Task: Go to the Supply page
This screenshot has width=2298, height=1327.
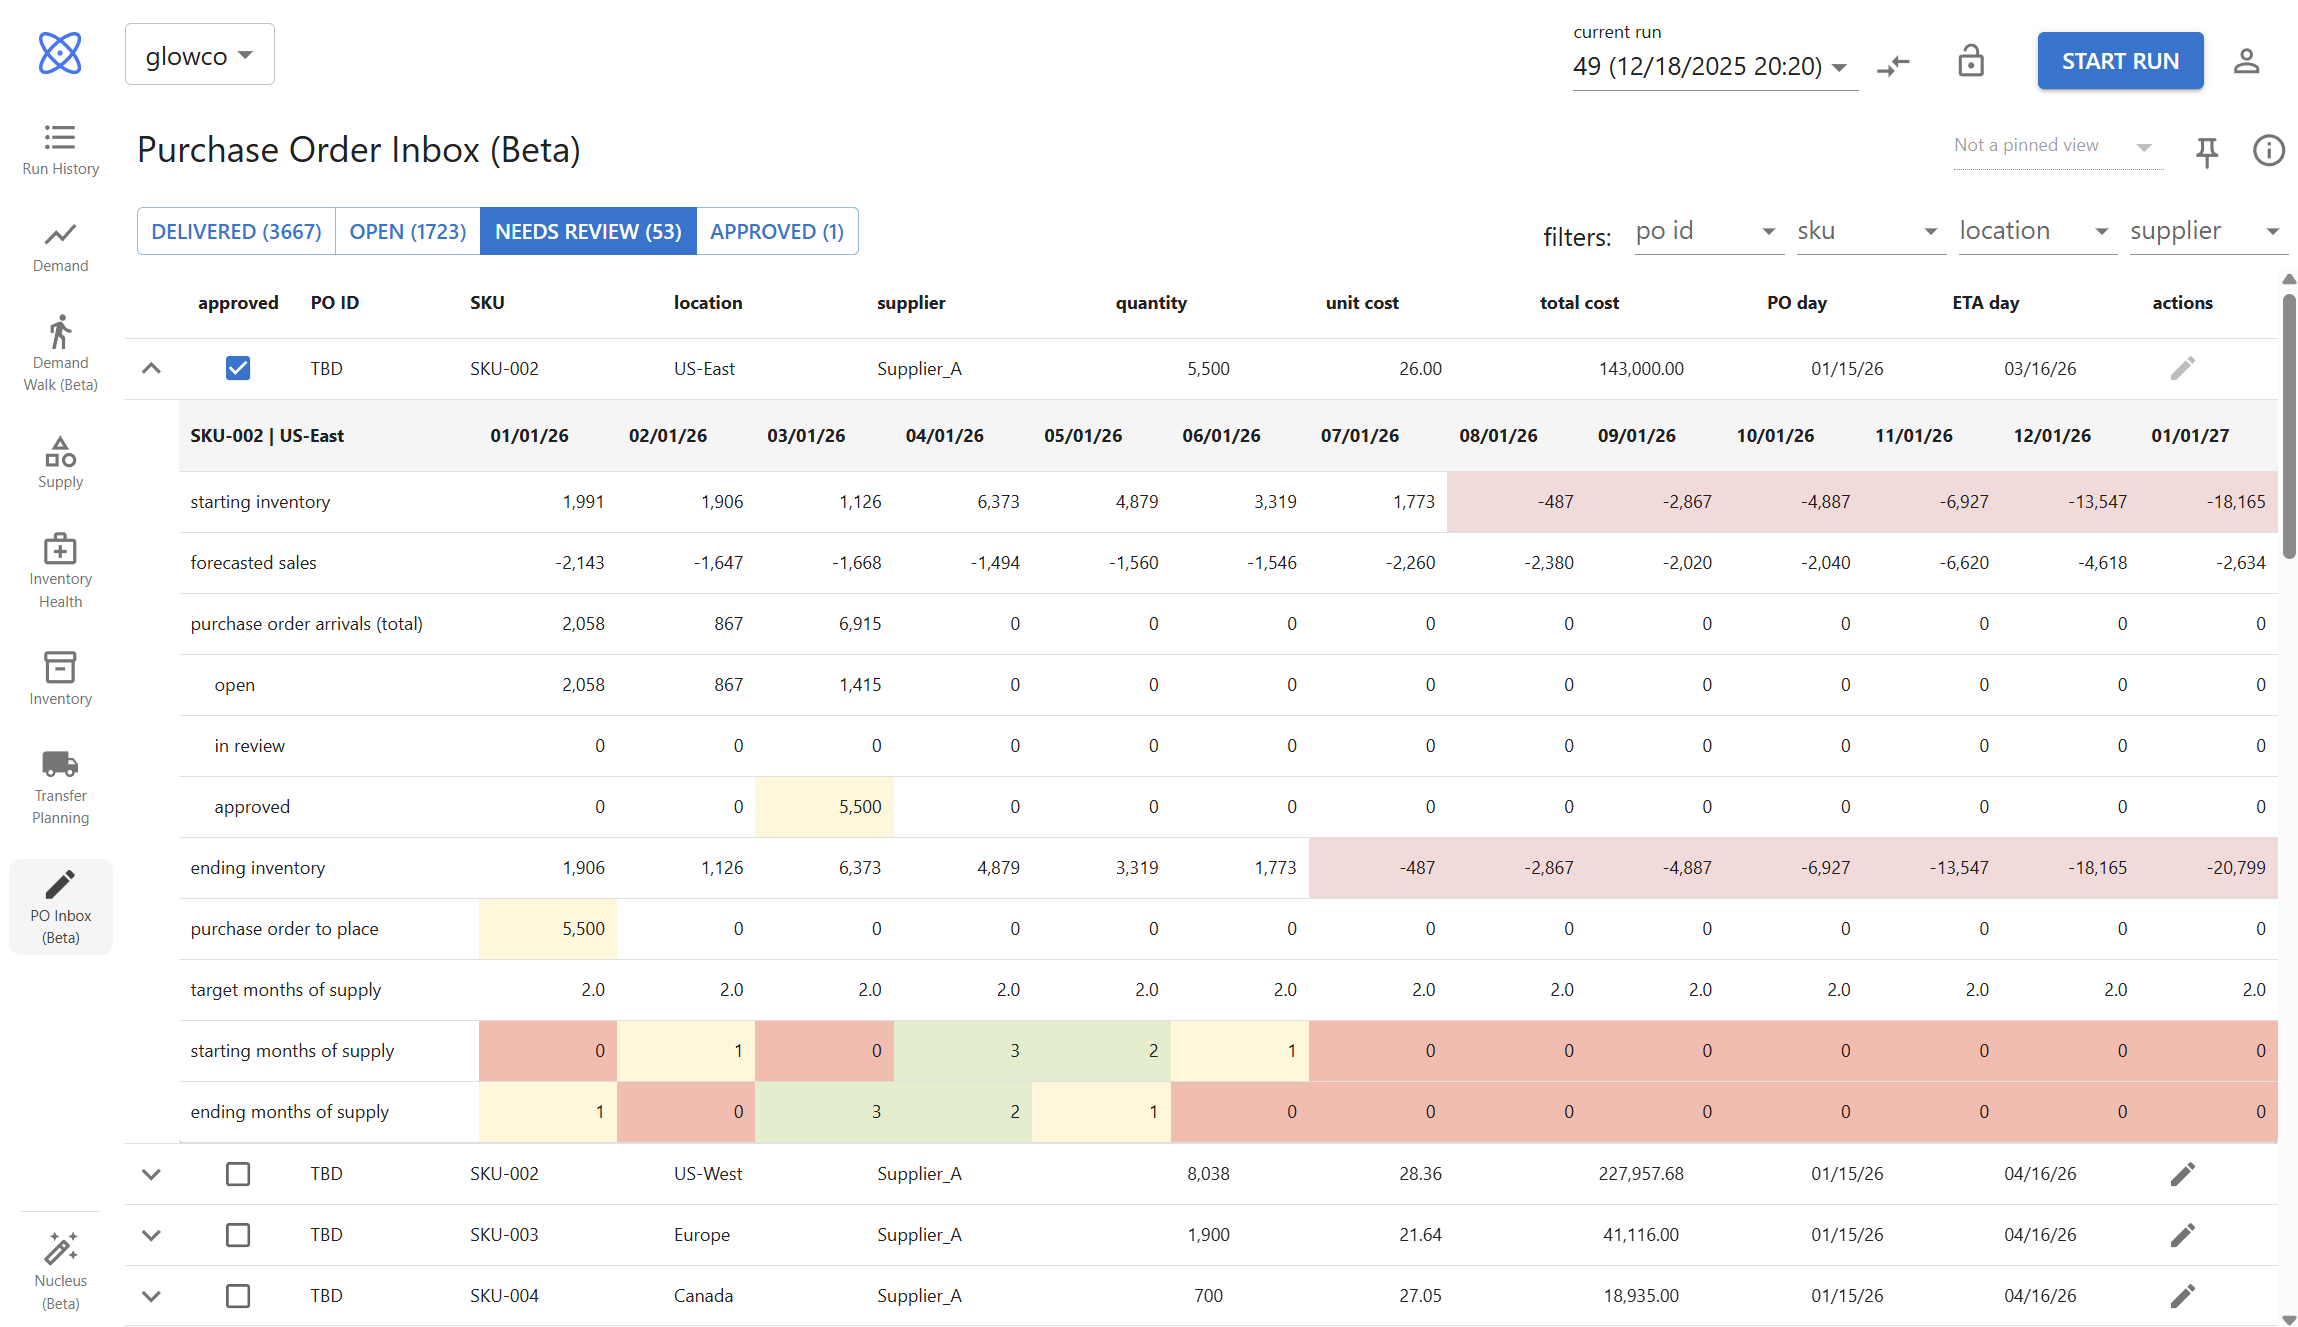Action: pos(60,463)
